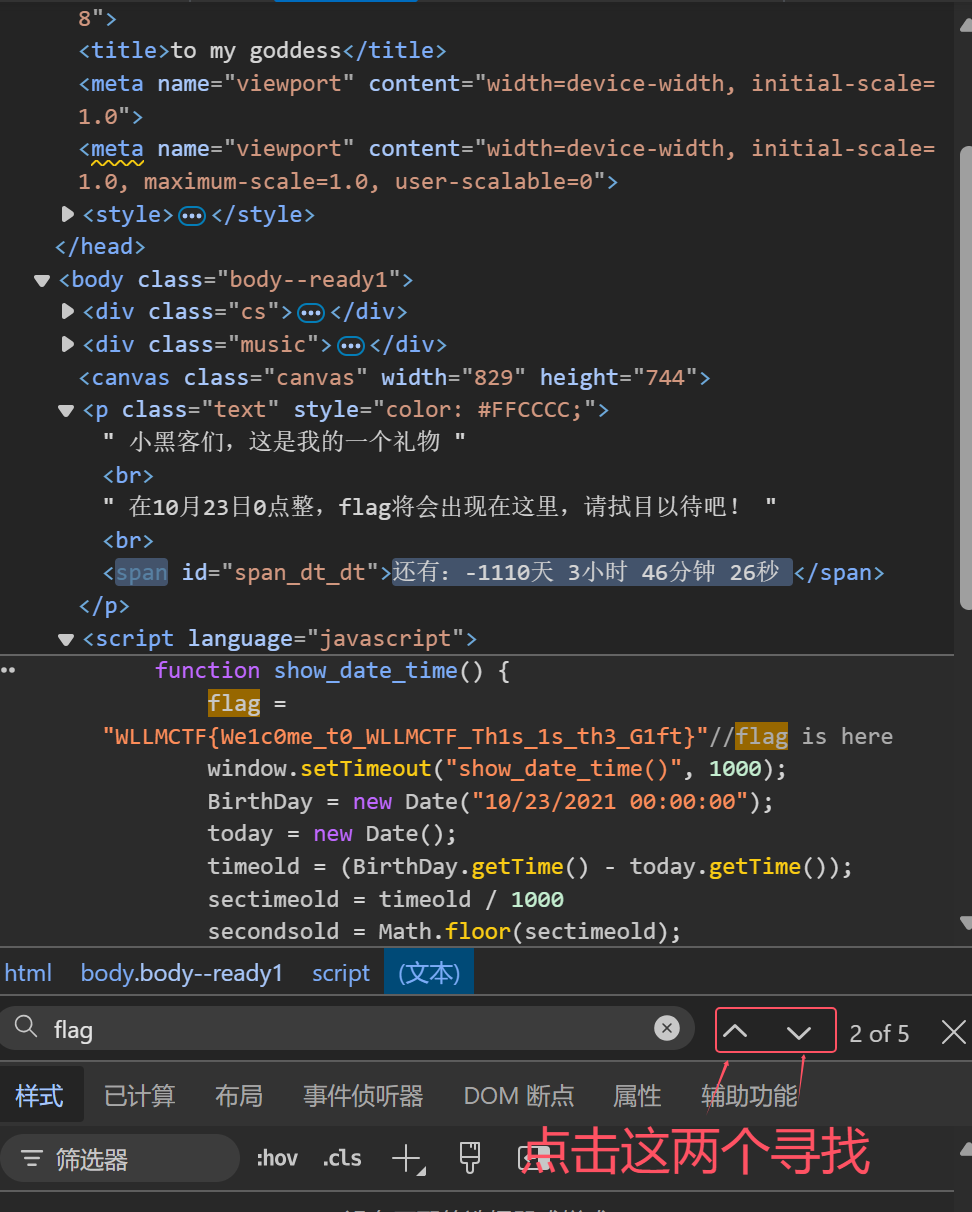Switch to the DOM 断点 tab
Screen dimensions: 972x1212
(519, 1095)
